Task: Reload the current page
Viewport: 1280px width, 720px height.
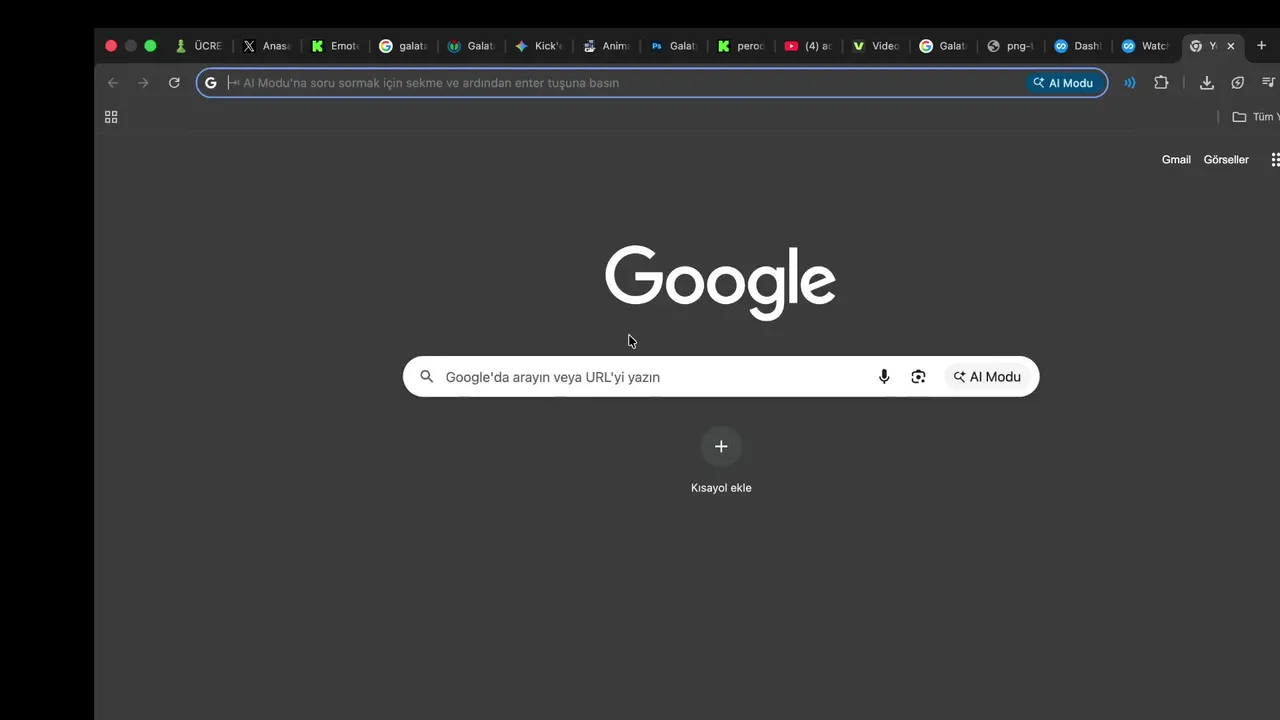Action: tap(174, 83)
